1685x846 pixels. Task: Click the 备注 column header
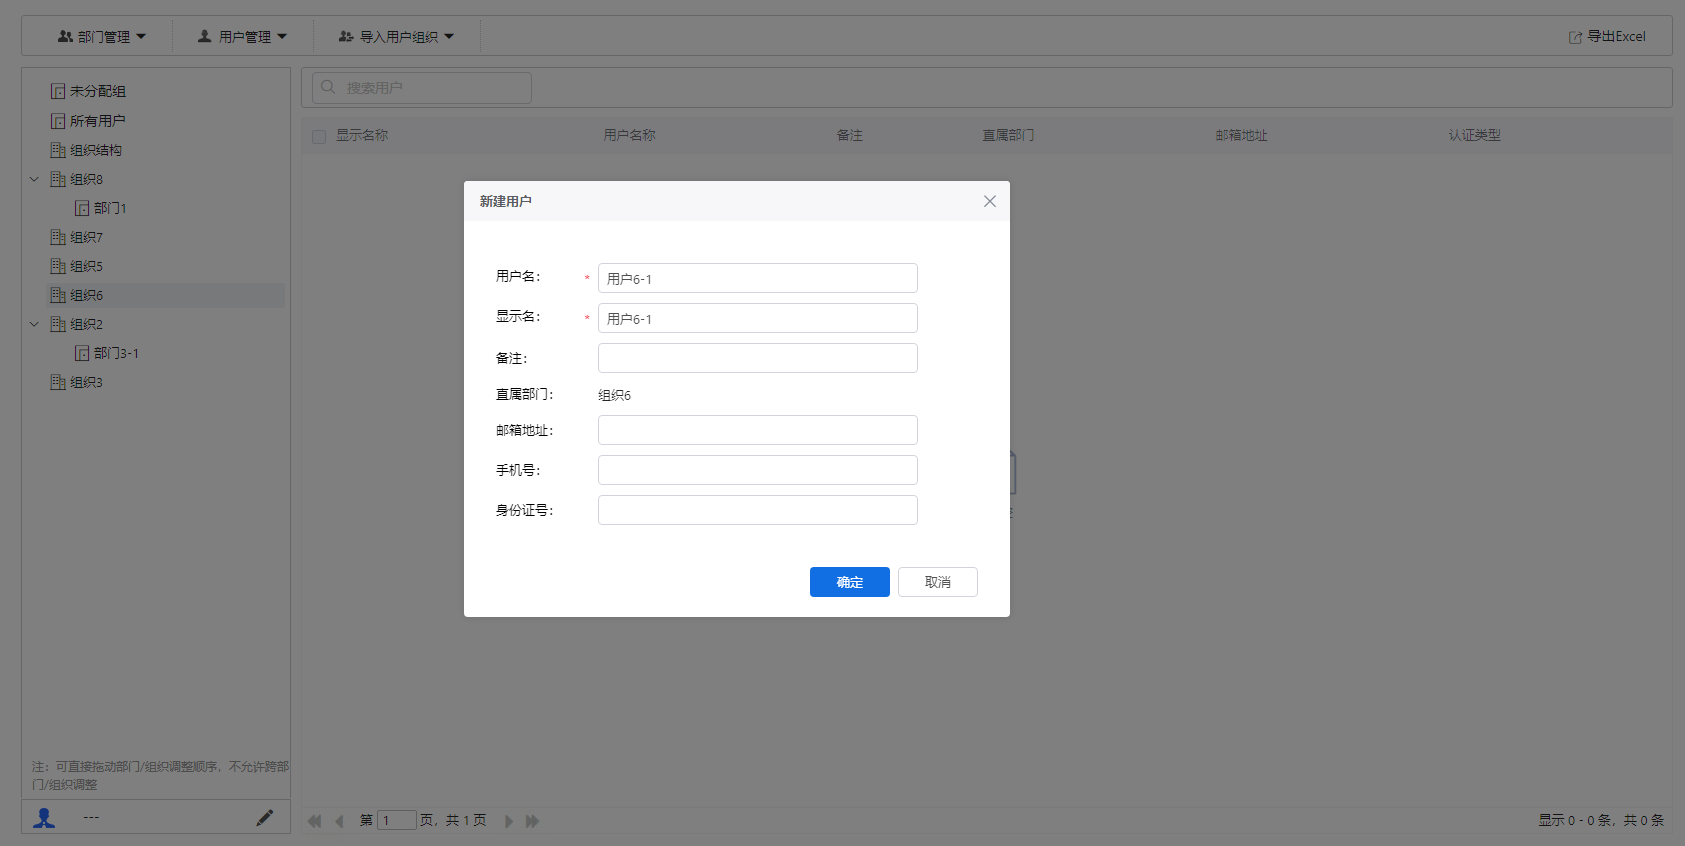click(x=850, y=135)
